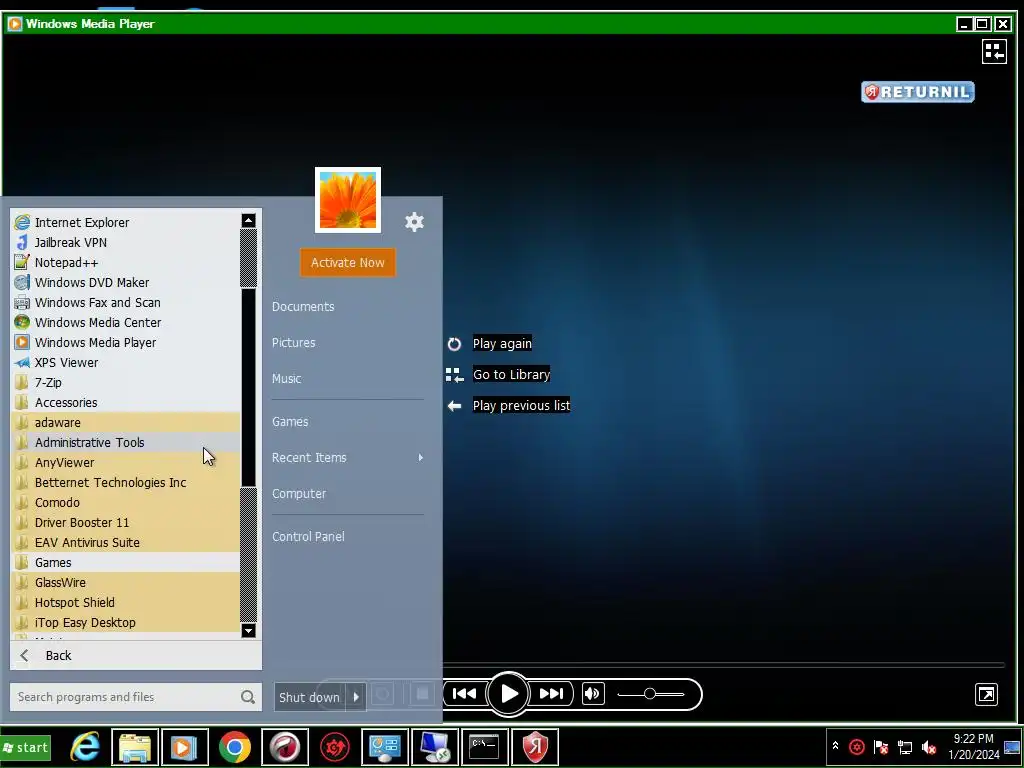
Task: Show hidden system tray icons
Action: pos(835,745)
